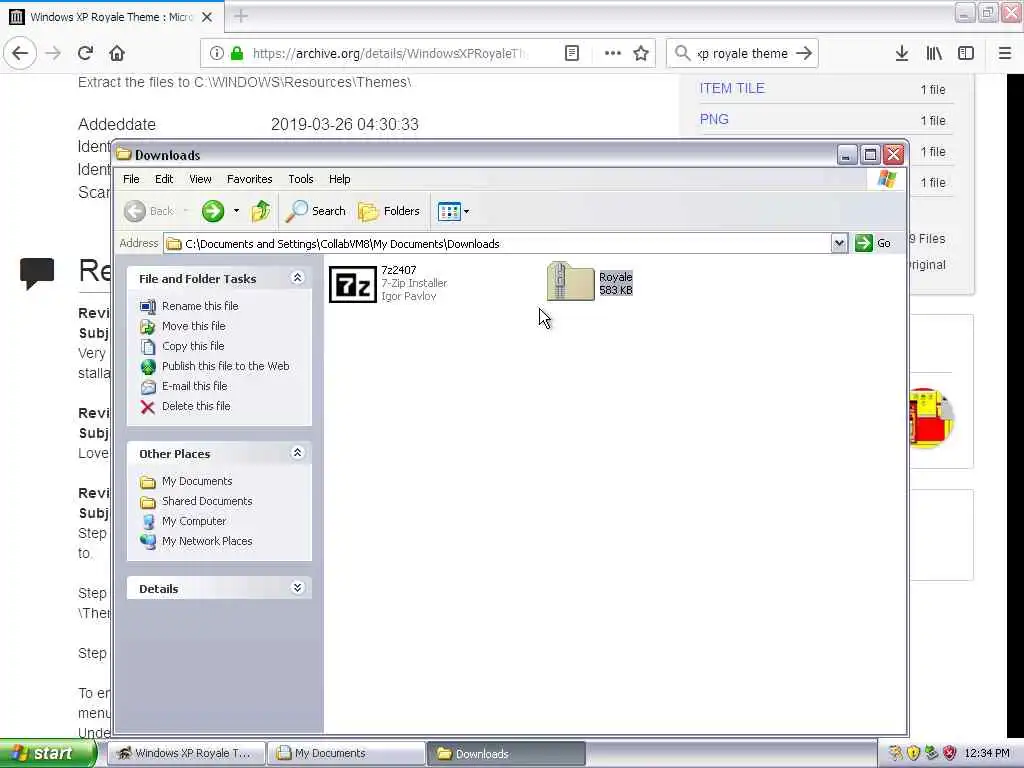Open the Edit menu
This screenshot has width=1024, height=768.
[164, 179]
